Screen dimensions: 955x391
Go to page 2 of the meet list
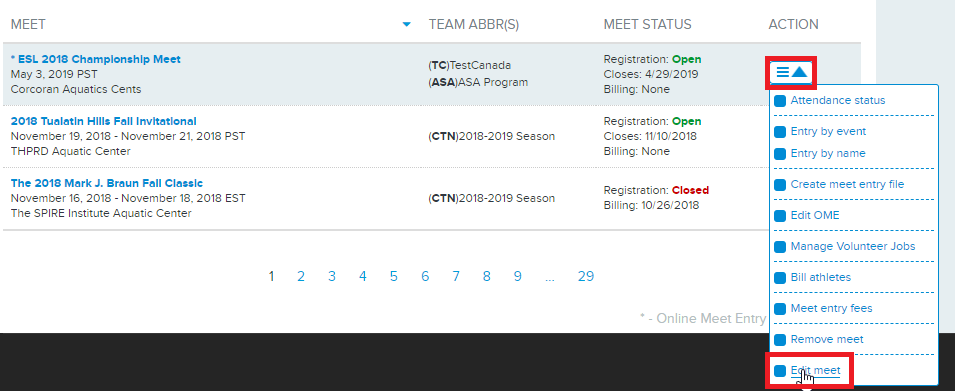point(301,277)
